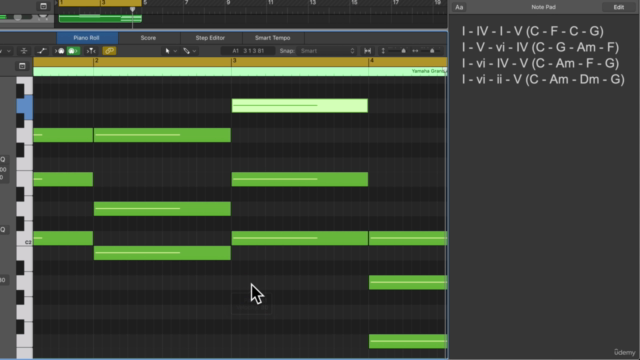Click the A1 3 1 3 81 position display
The height and width of the screenshot is (360, 640).
248,51
